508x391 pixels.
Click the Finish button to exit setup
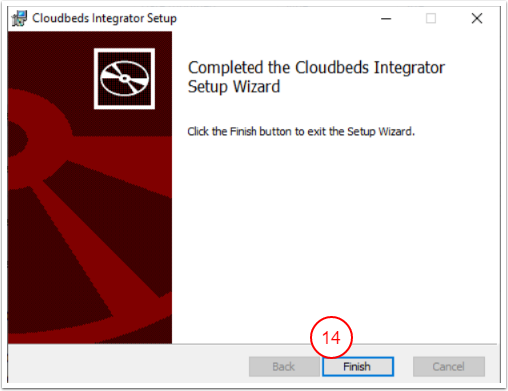358,366
